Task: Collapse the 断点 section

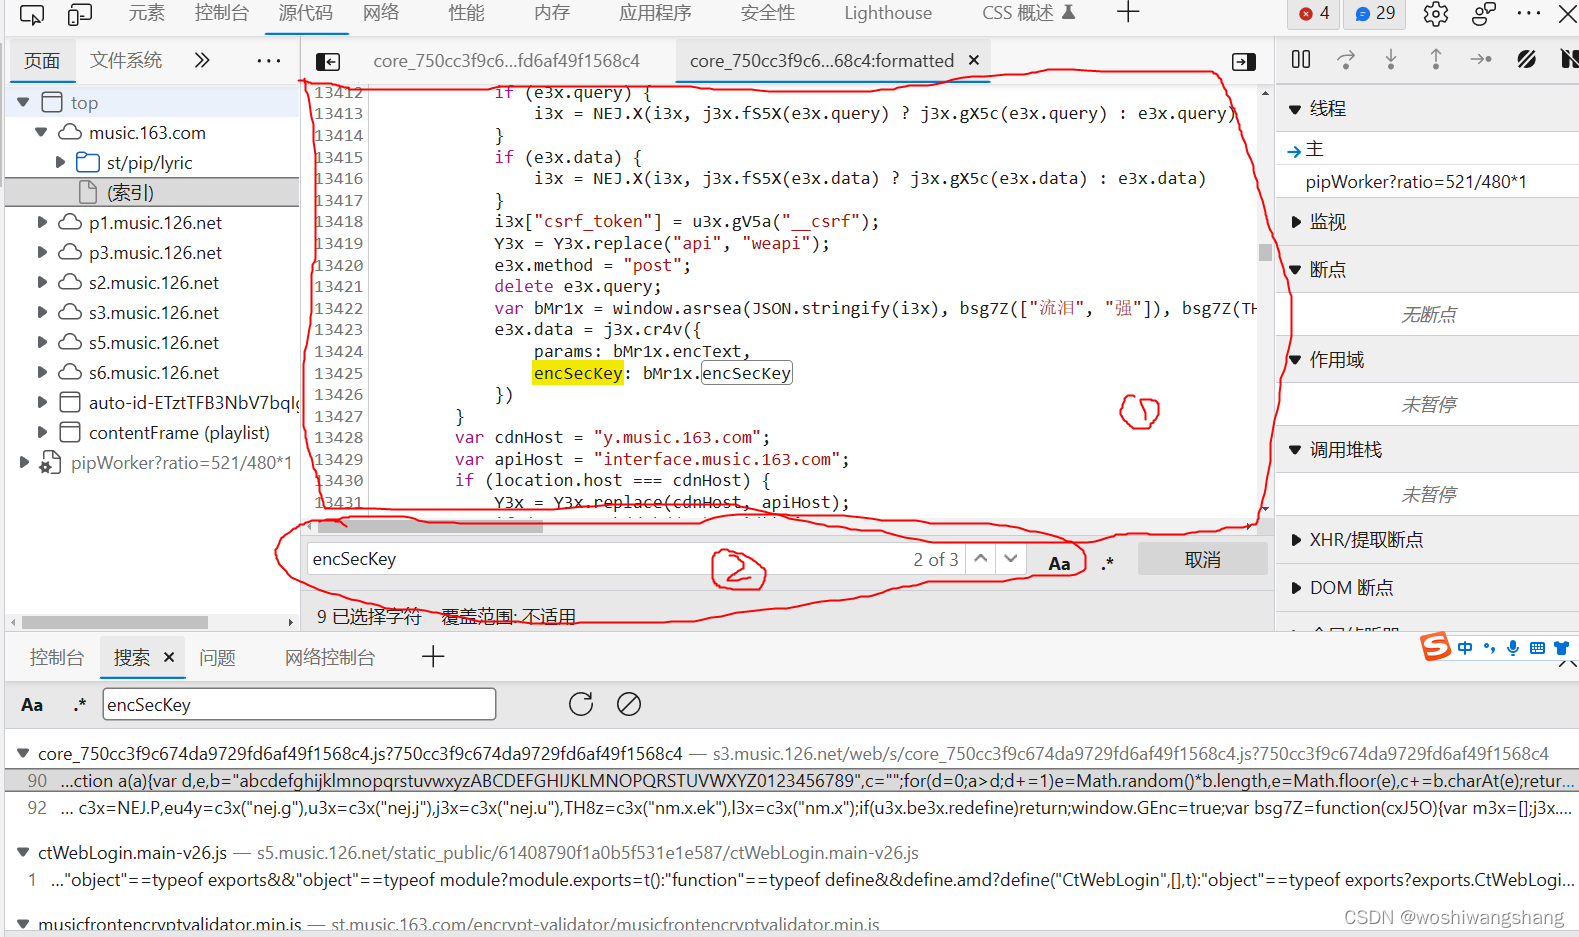Action: pos(1296,270)
